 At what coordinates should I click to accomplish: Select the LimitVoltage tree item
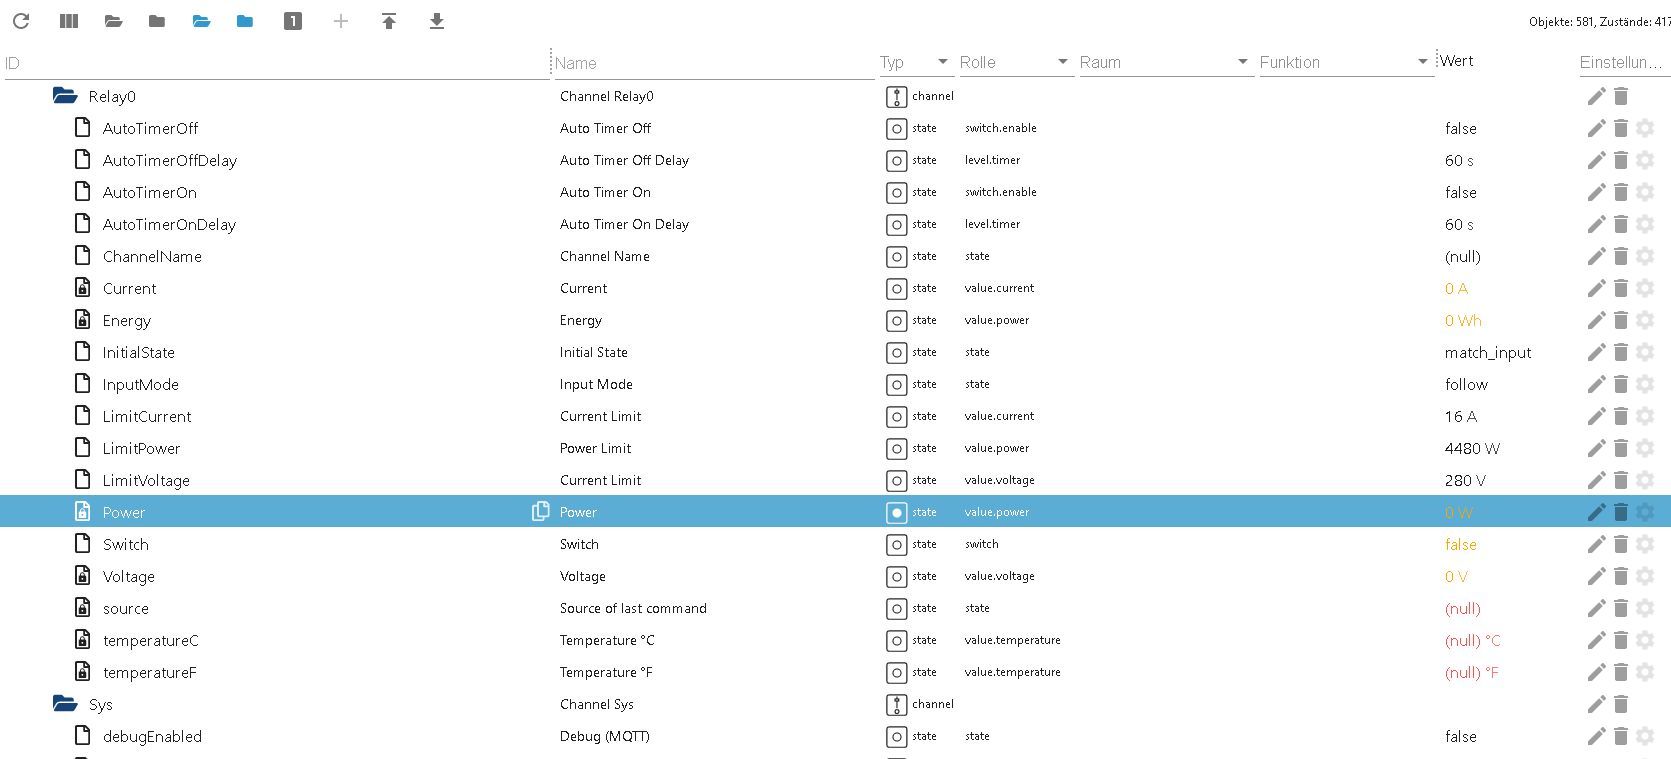tap(146, 480)
